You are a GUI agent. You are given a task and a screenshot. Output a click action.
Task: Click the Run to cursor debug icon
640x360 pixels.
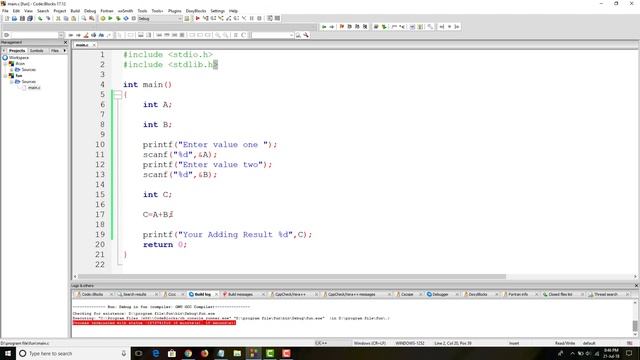click(x=205, y=18)
